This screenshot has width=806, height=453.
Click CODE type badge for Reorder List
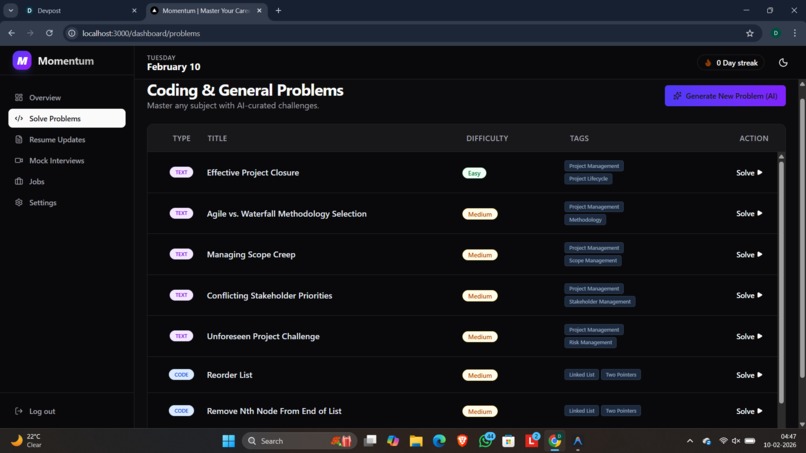(181, 374)
